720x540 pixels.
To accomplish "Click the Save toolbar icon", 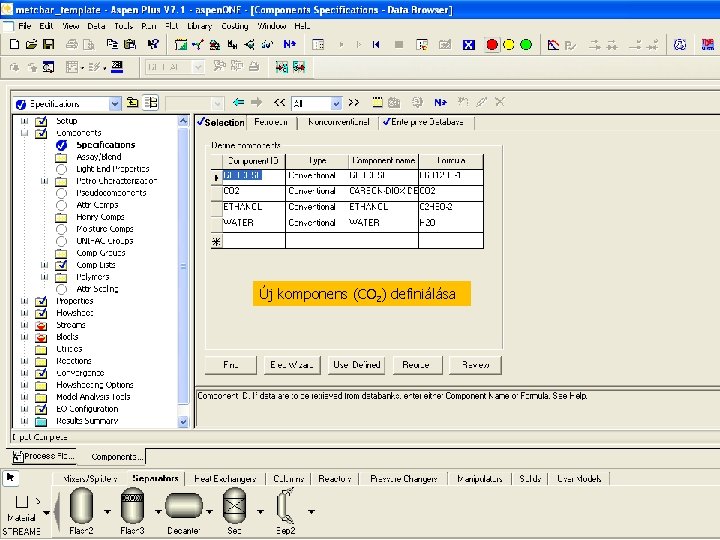I will [47, 44].
